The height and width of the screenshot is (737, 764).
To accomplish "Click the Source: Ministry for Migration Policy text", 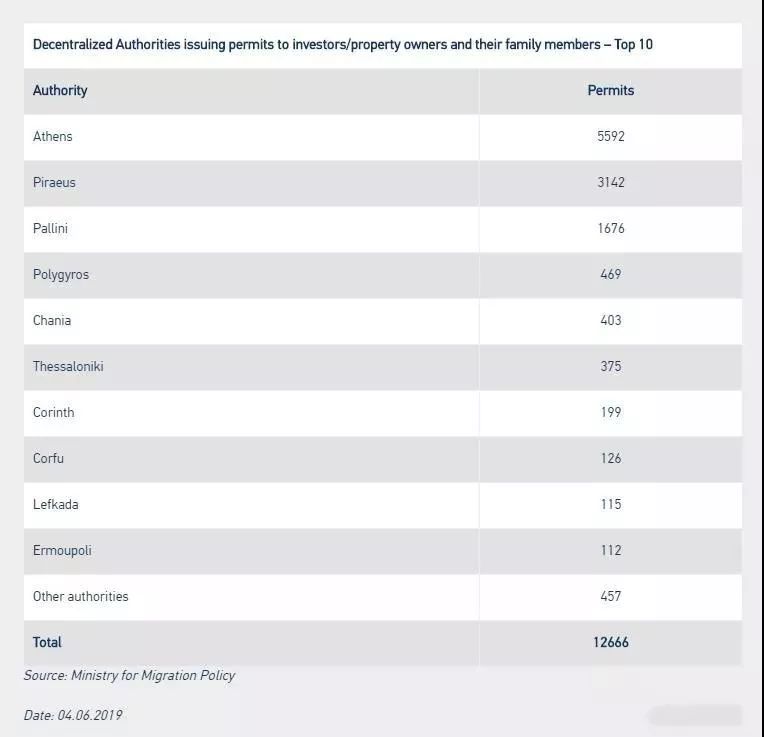I will tap(129, 676).
